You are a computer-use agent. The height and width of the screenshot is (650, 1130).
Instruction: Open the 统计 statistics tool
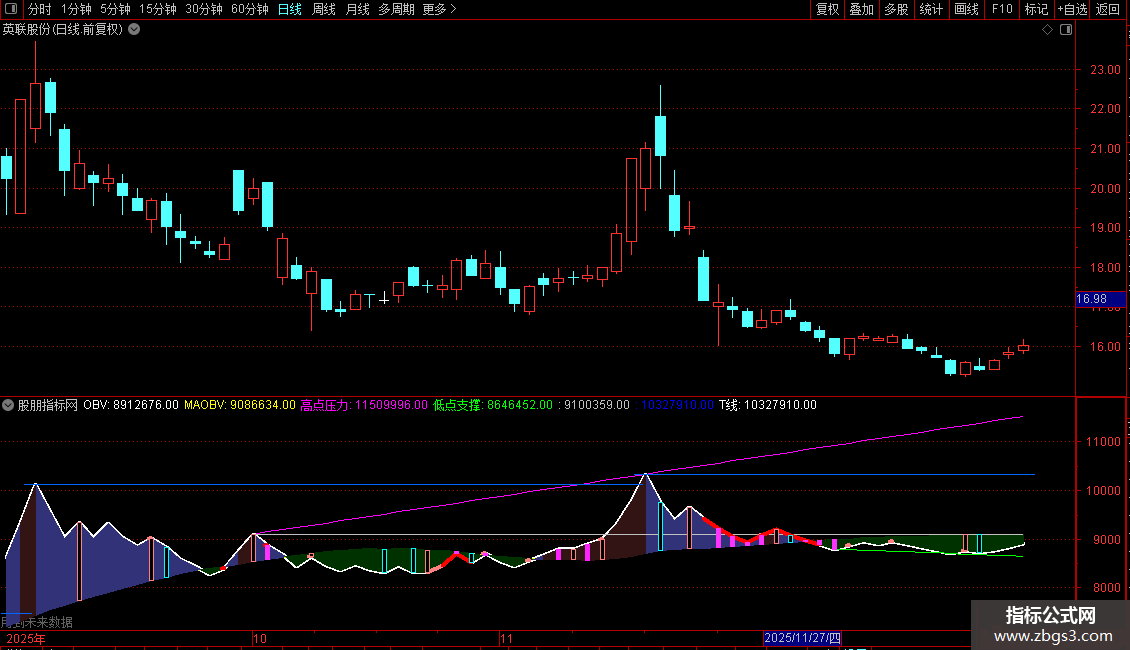931,9
